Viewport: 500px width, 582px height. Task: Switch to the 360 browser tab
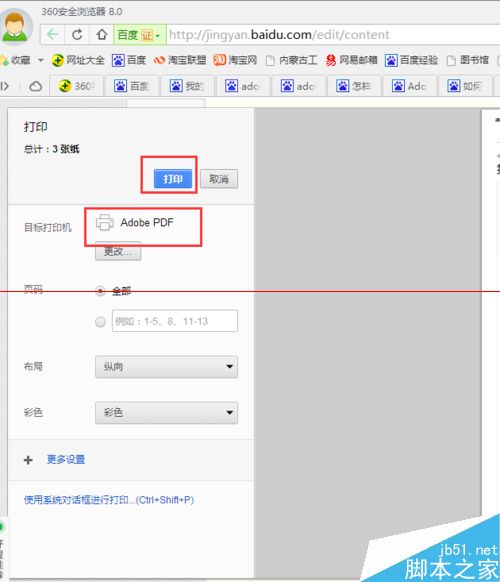(x=77, y=86)
